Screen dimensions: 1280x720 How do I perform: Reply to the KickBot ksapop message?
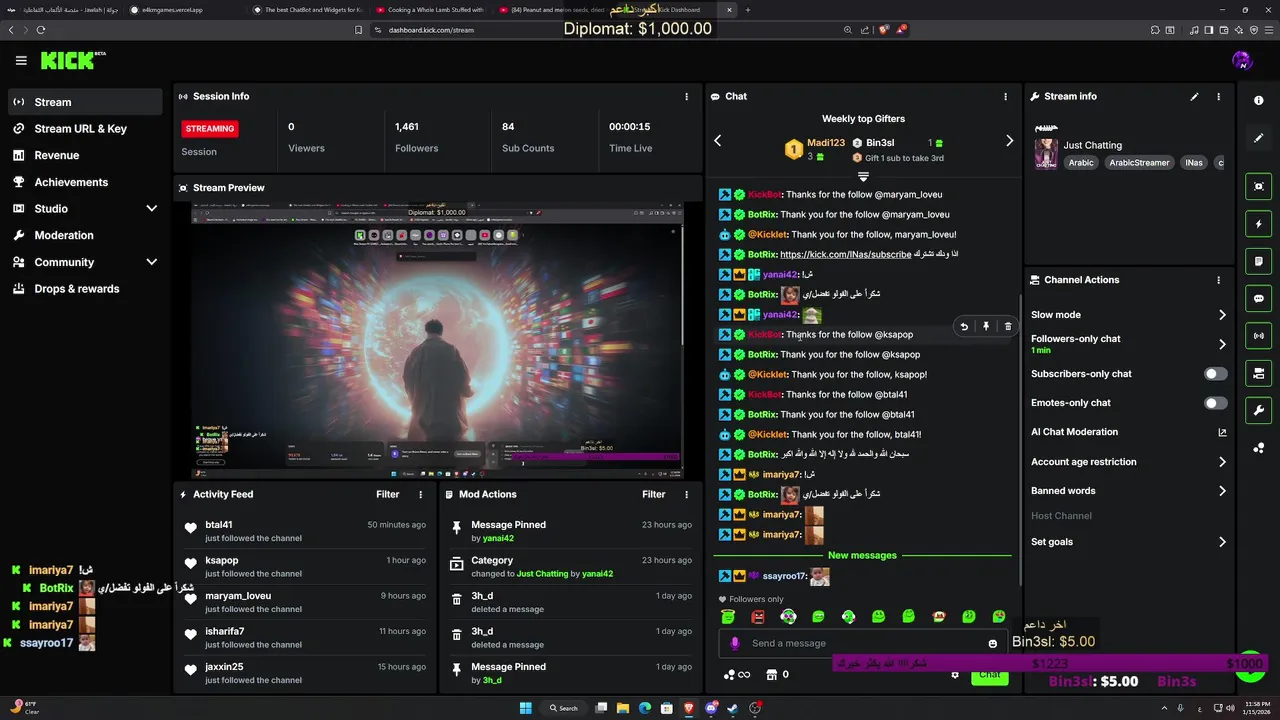coord(964,326)
